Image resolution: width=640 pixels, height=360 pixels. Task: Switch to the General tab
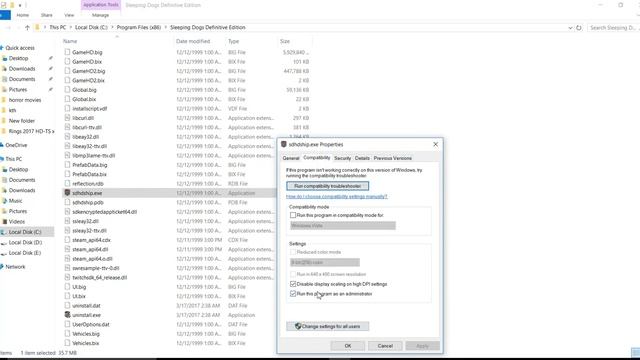pyautogui.click(x=291, y=158)
